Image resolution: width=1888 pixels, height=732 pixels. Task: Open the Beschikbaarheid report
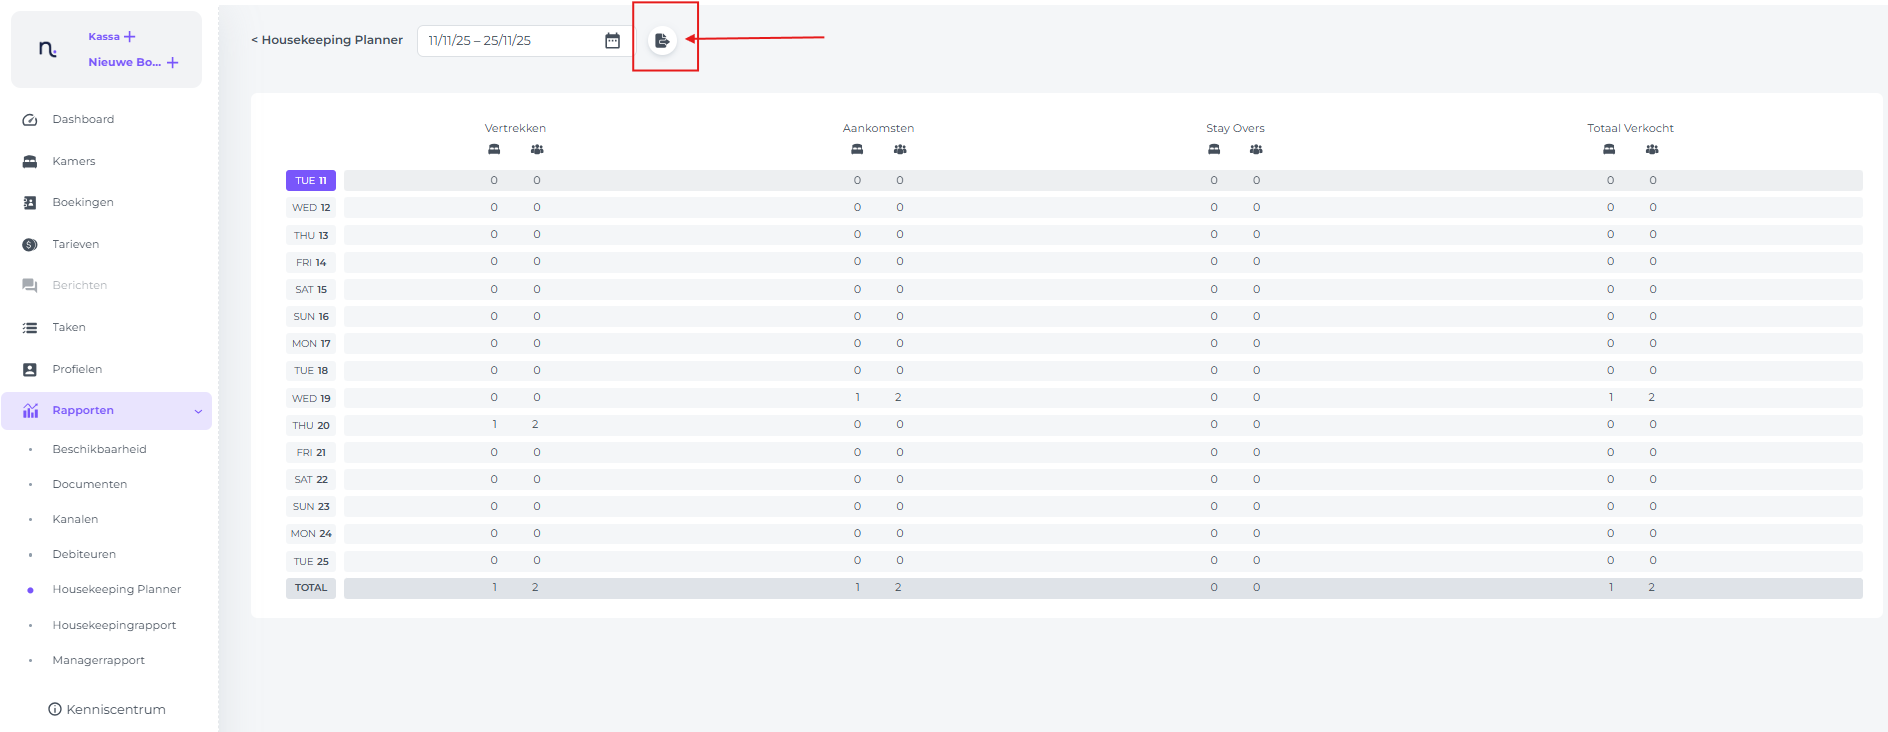coord(99,450)
